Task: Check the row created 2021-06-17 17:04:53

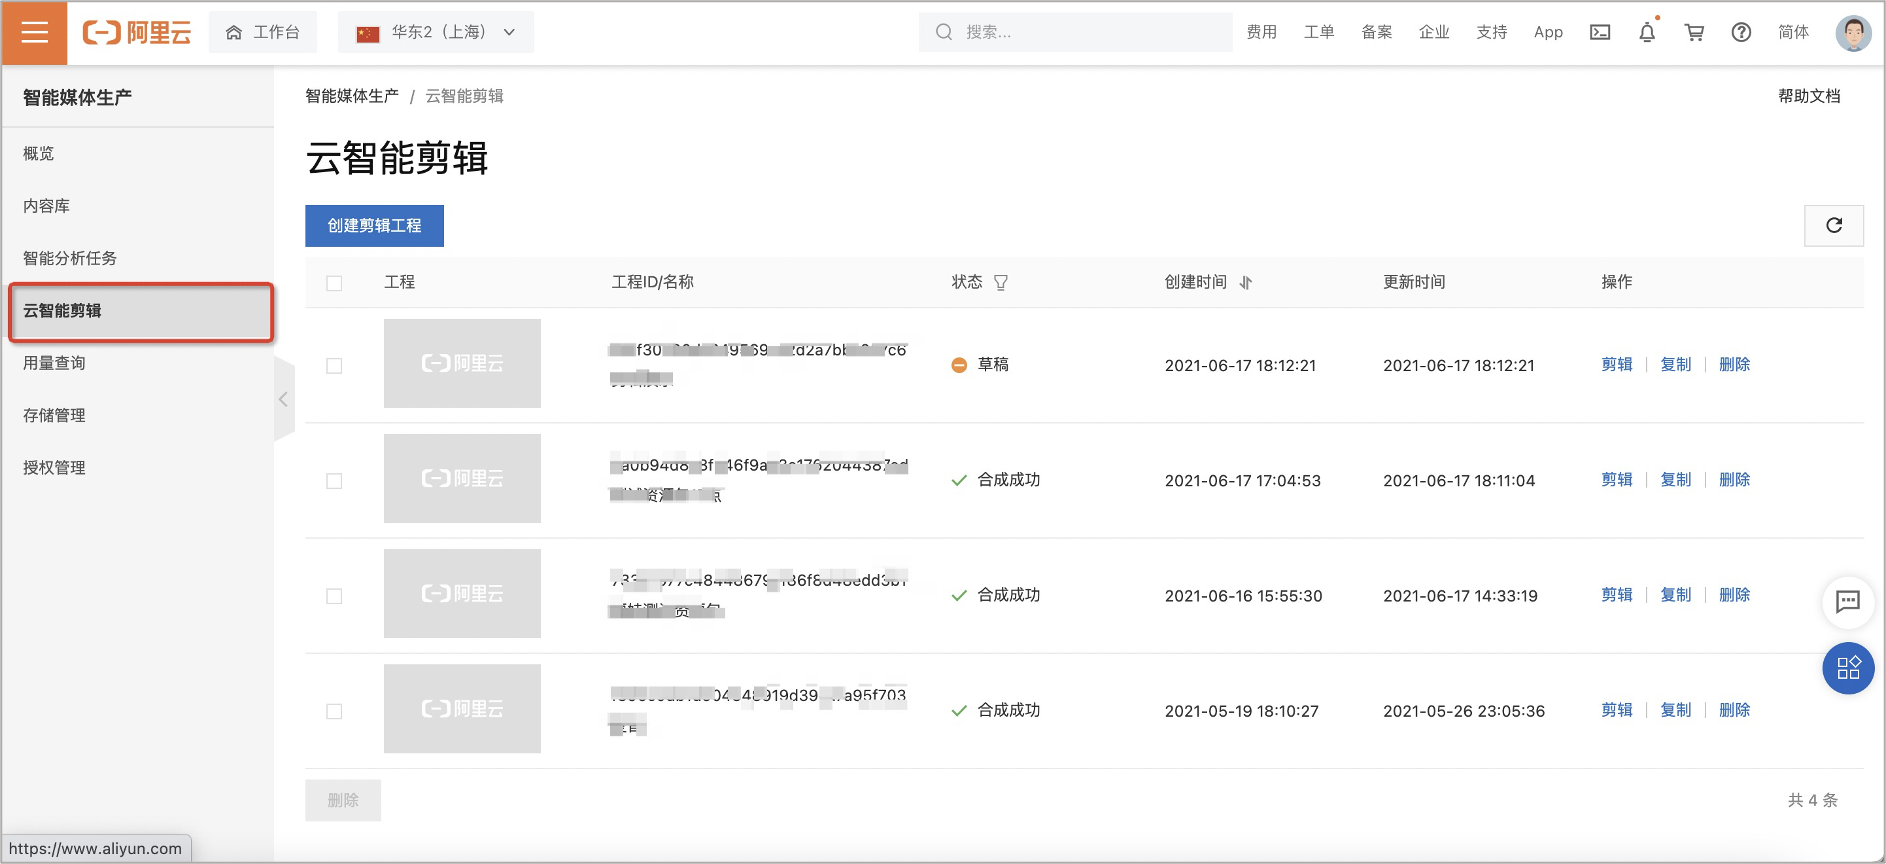Action: pyautogui.click(x=334, y=481)
